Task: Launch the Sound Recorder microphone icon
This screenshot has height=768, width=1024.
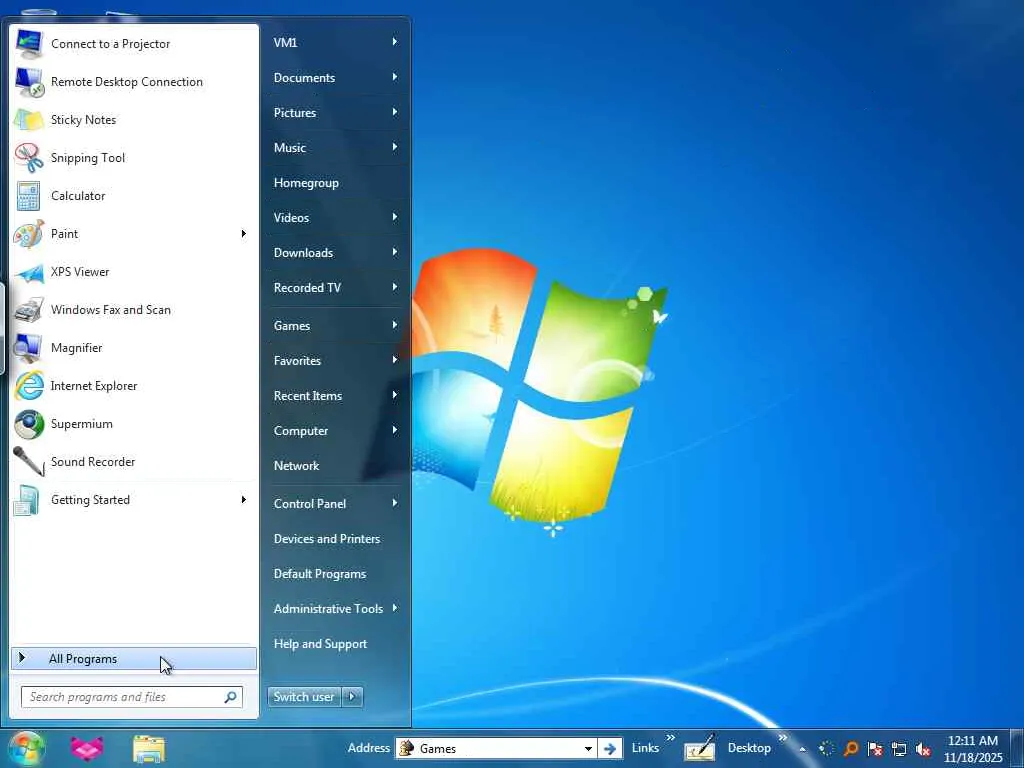Action: (29, 462)
